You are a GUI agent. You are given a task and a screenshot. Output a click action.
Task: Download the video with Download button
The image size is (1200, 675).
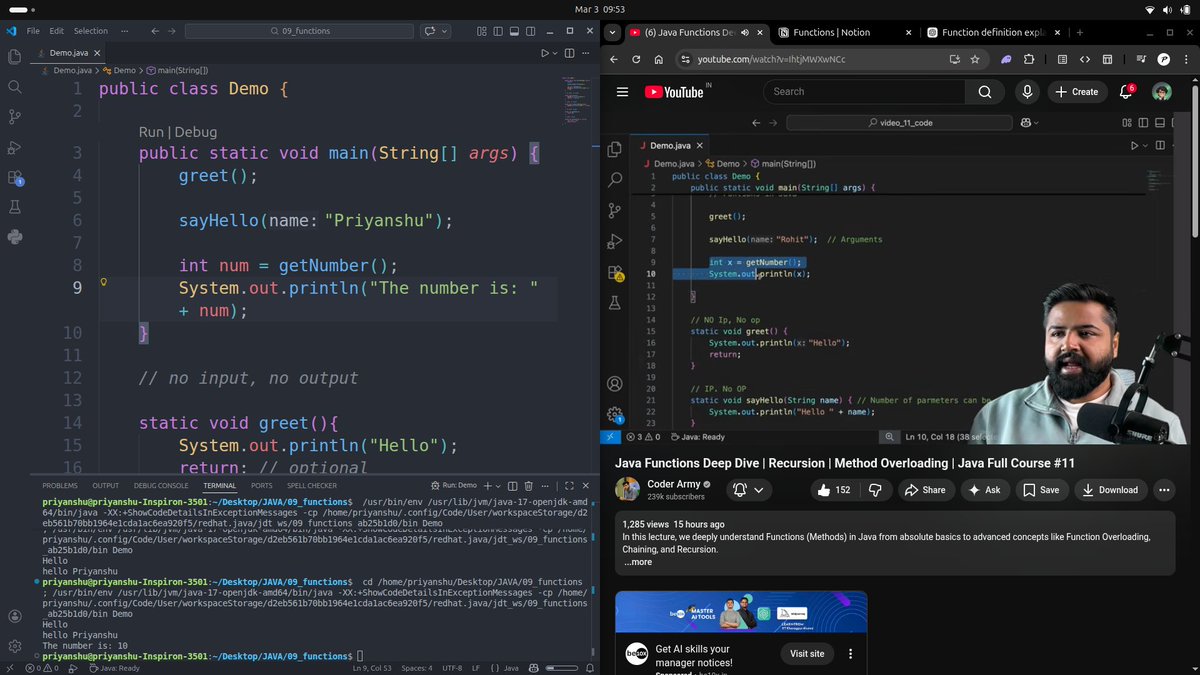[x=1110, y=490]
